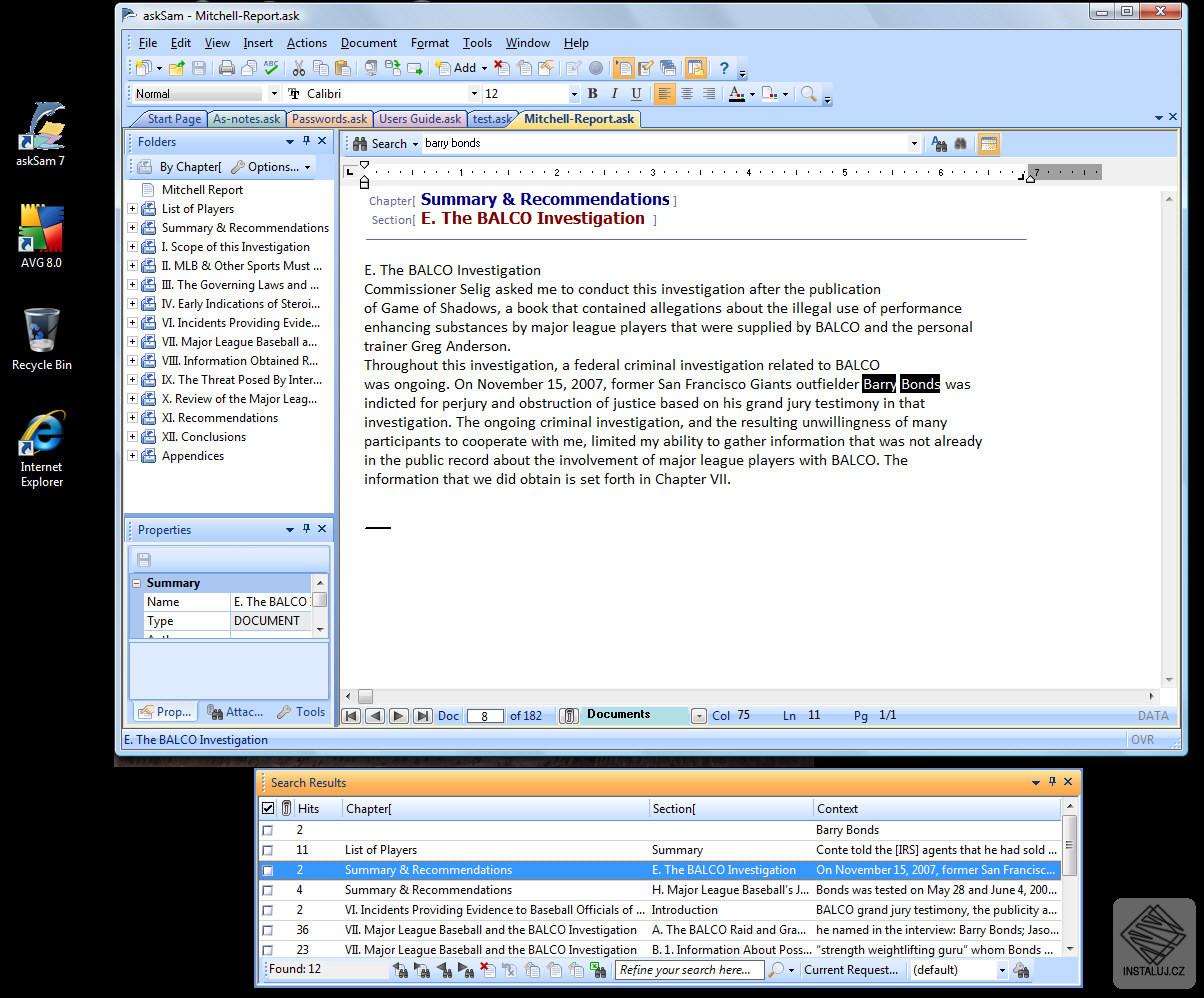Screen dimensions: 1204x998
Task: Toggle the header checkbox in Search Results
Action: pyautogui.click(x=268, y=808)
